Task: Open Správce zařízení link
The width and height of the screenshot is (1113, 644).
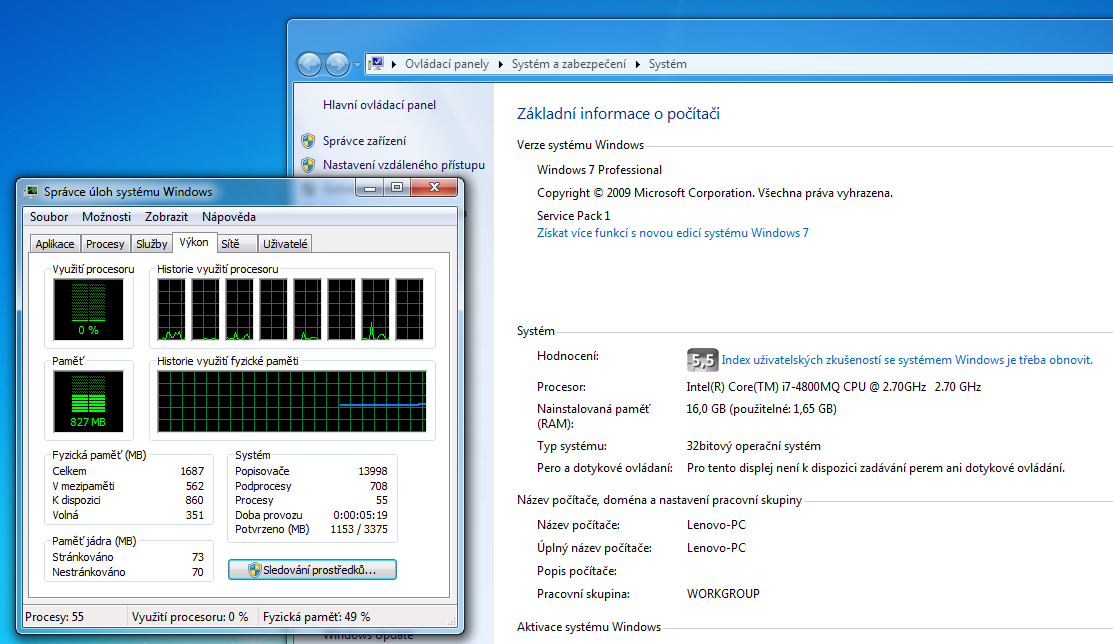Action: tap(364, 141)
